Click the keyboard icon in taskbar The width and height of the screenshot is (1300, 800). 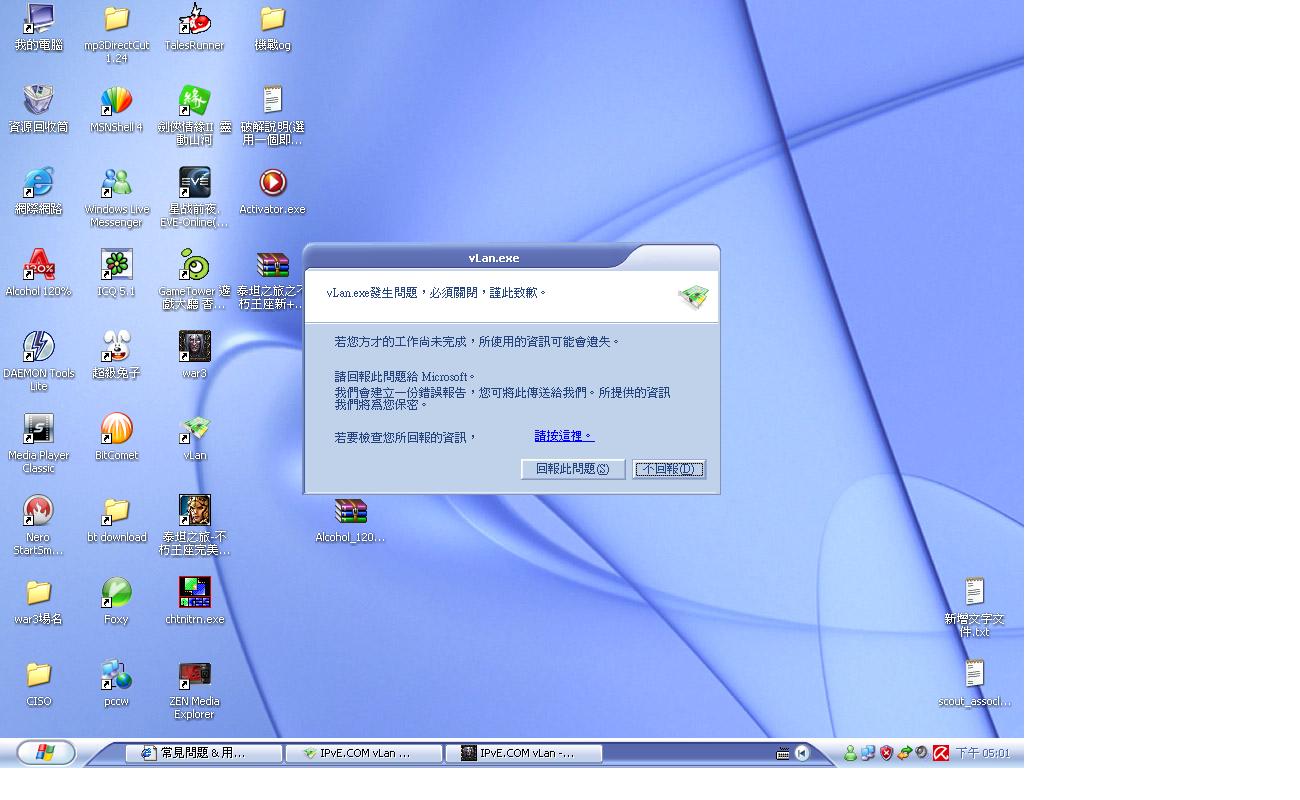[x=783, y=754]
